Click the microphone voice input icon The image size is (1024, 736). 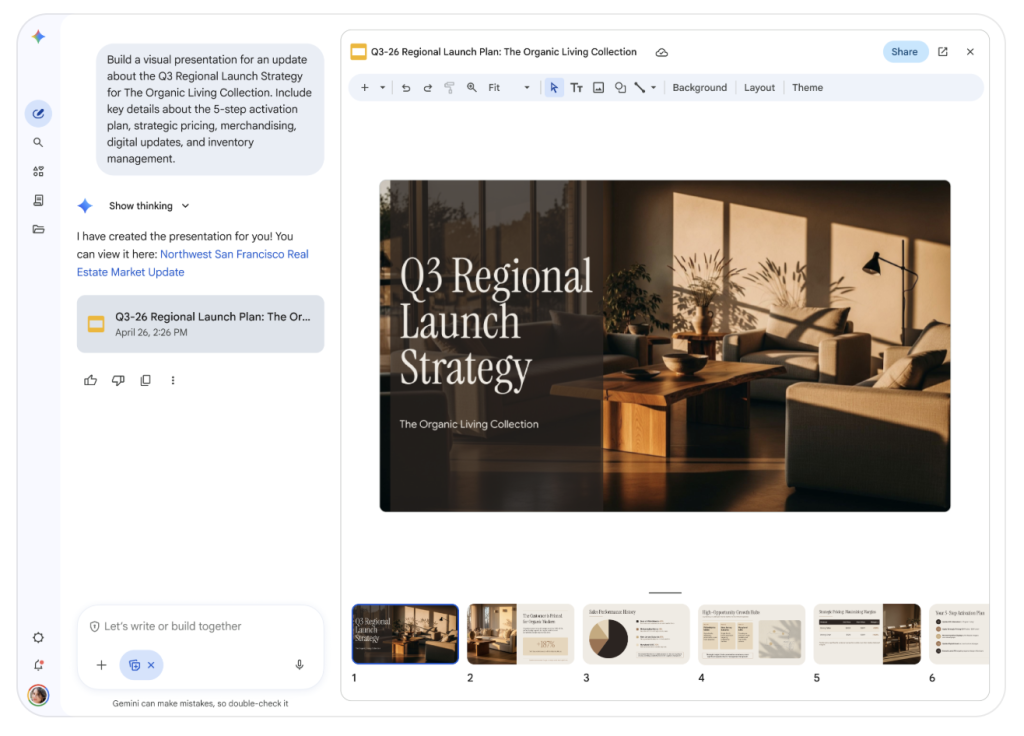tap(299, 665)
